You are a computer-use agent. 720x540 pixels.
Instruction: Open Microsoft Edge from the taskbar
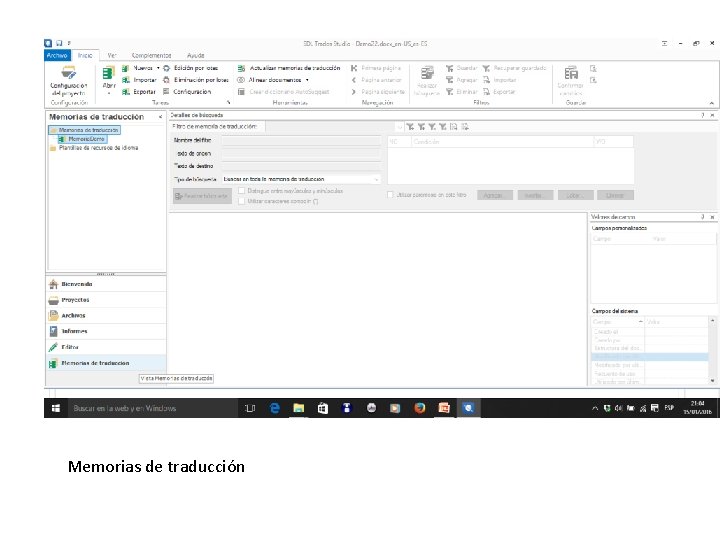click(275, 408)
